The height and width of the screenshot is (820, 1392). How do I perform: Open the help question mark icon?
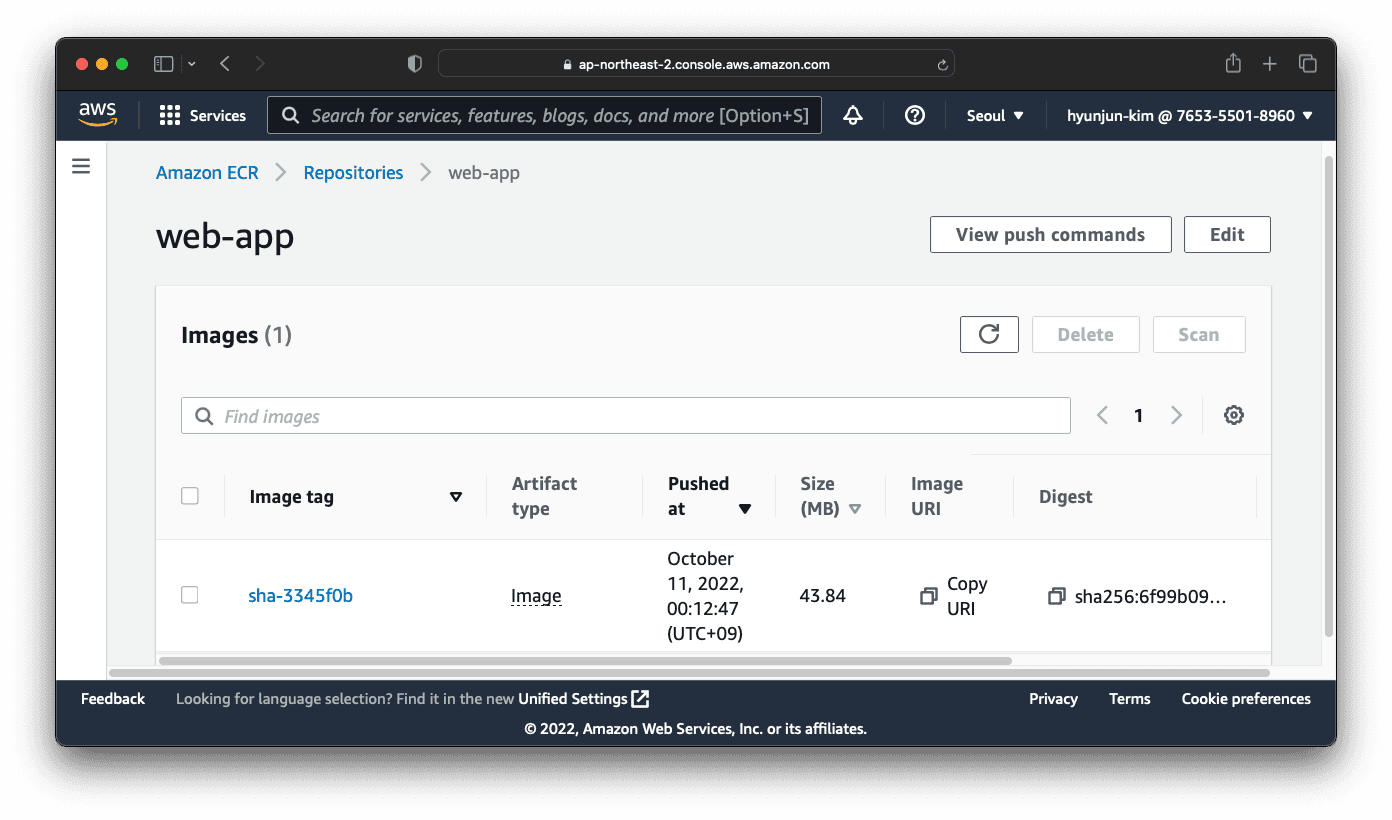coord(914,115)
